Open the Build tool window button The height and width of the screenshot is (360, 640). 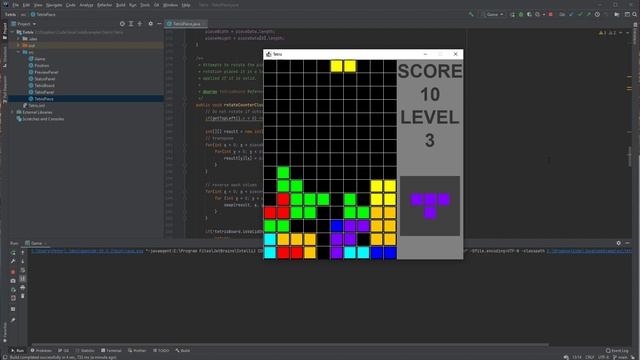[x=182, y=350]
